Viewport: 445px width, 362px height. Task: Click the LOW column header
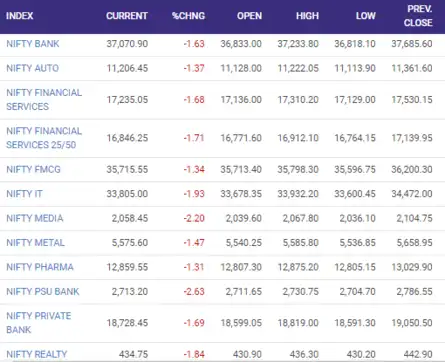pos(366,16)
